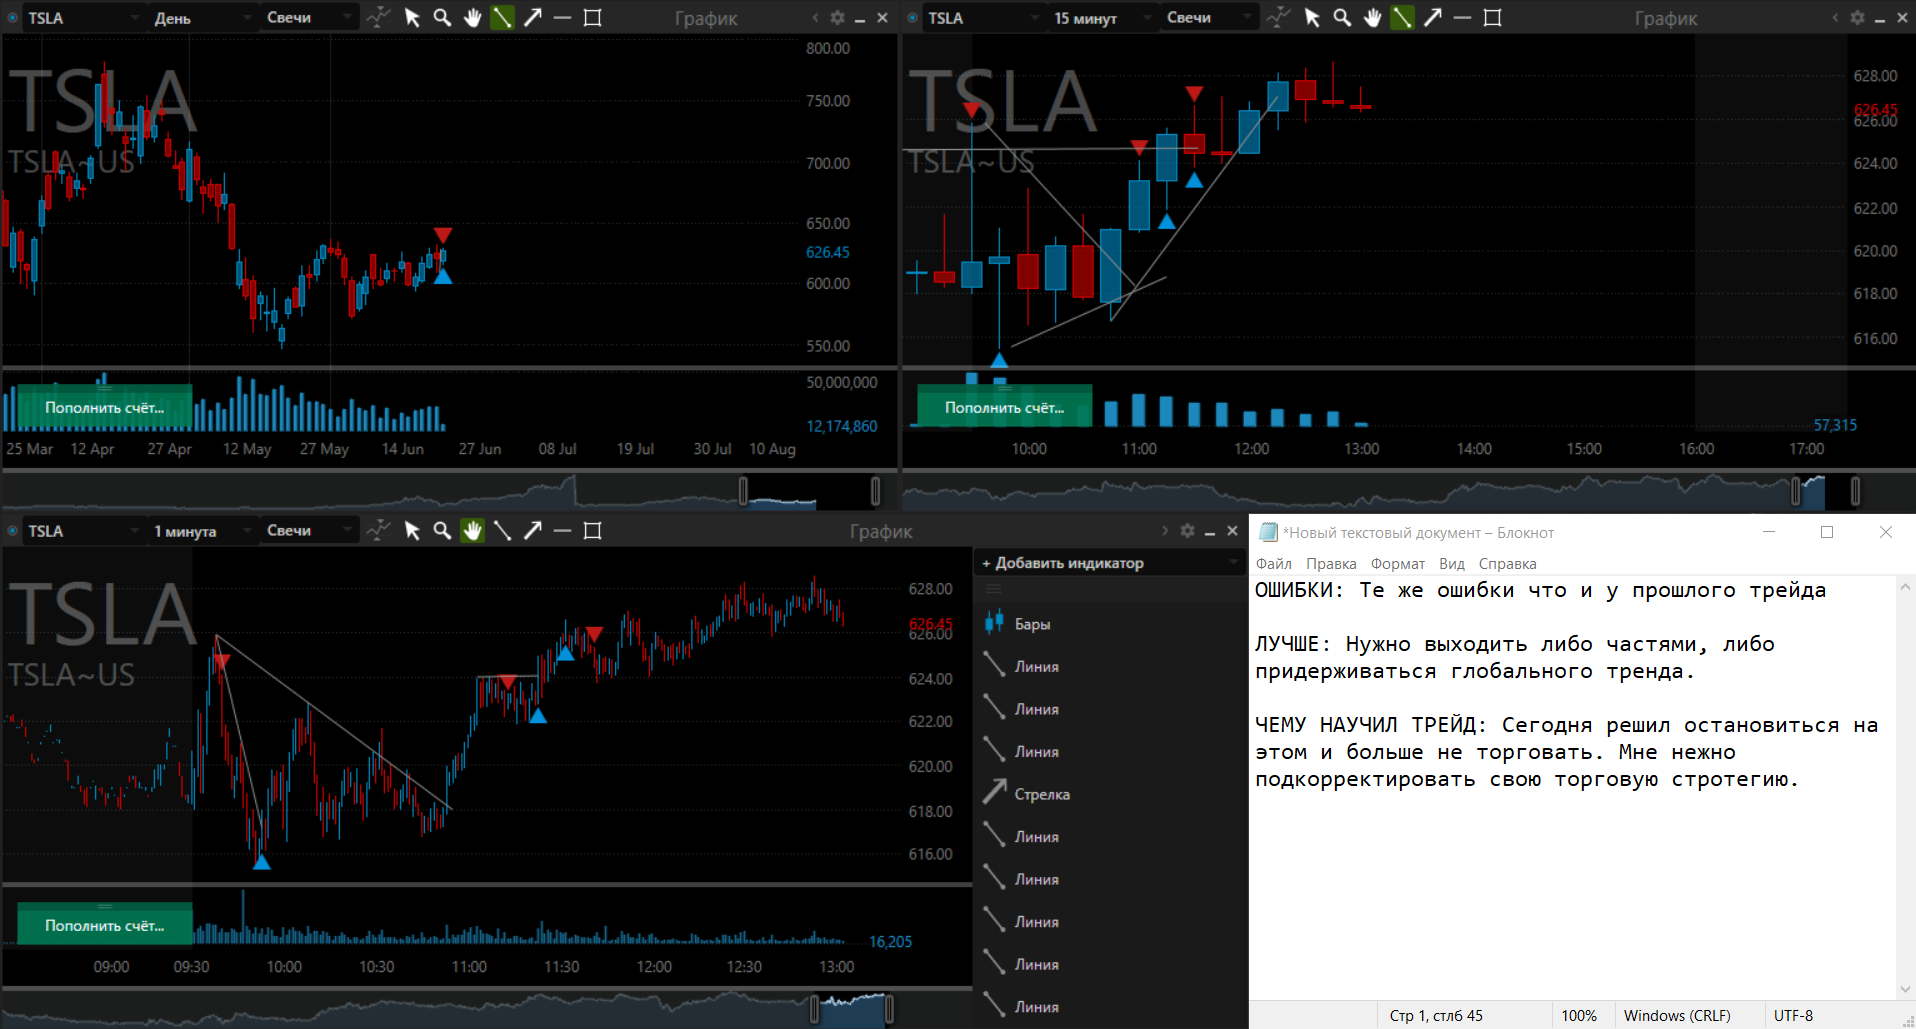Pick line drawing tool in 1-minute chart
The height and width of the screenshot is (1029, 1916).
pyautogui.click(x=502, y=530)
